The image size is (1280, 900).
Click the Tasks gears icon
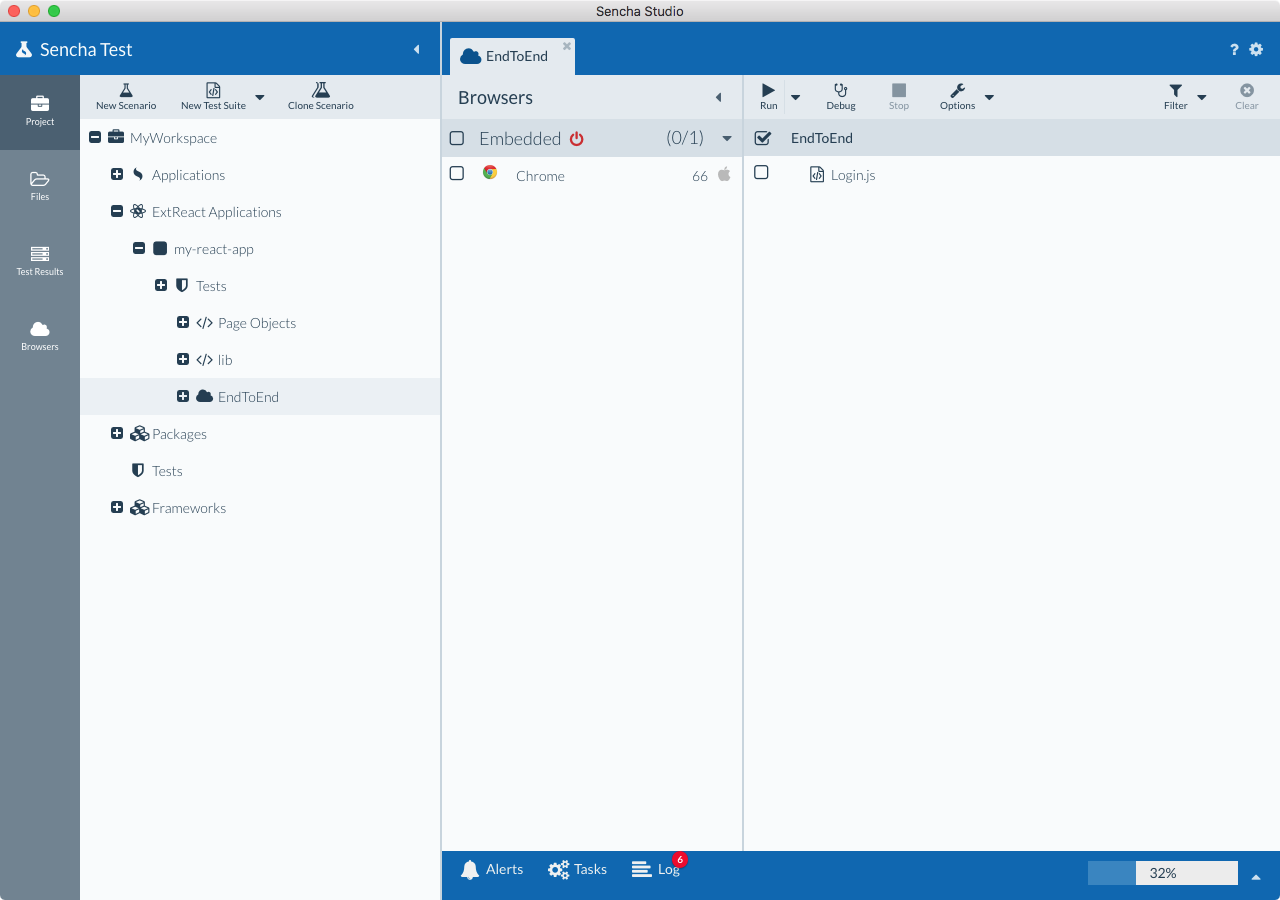pos(558,870)
